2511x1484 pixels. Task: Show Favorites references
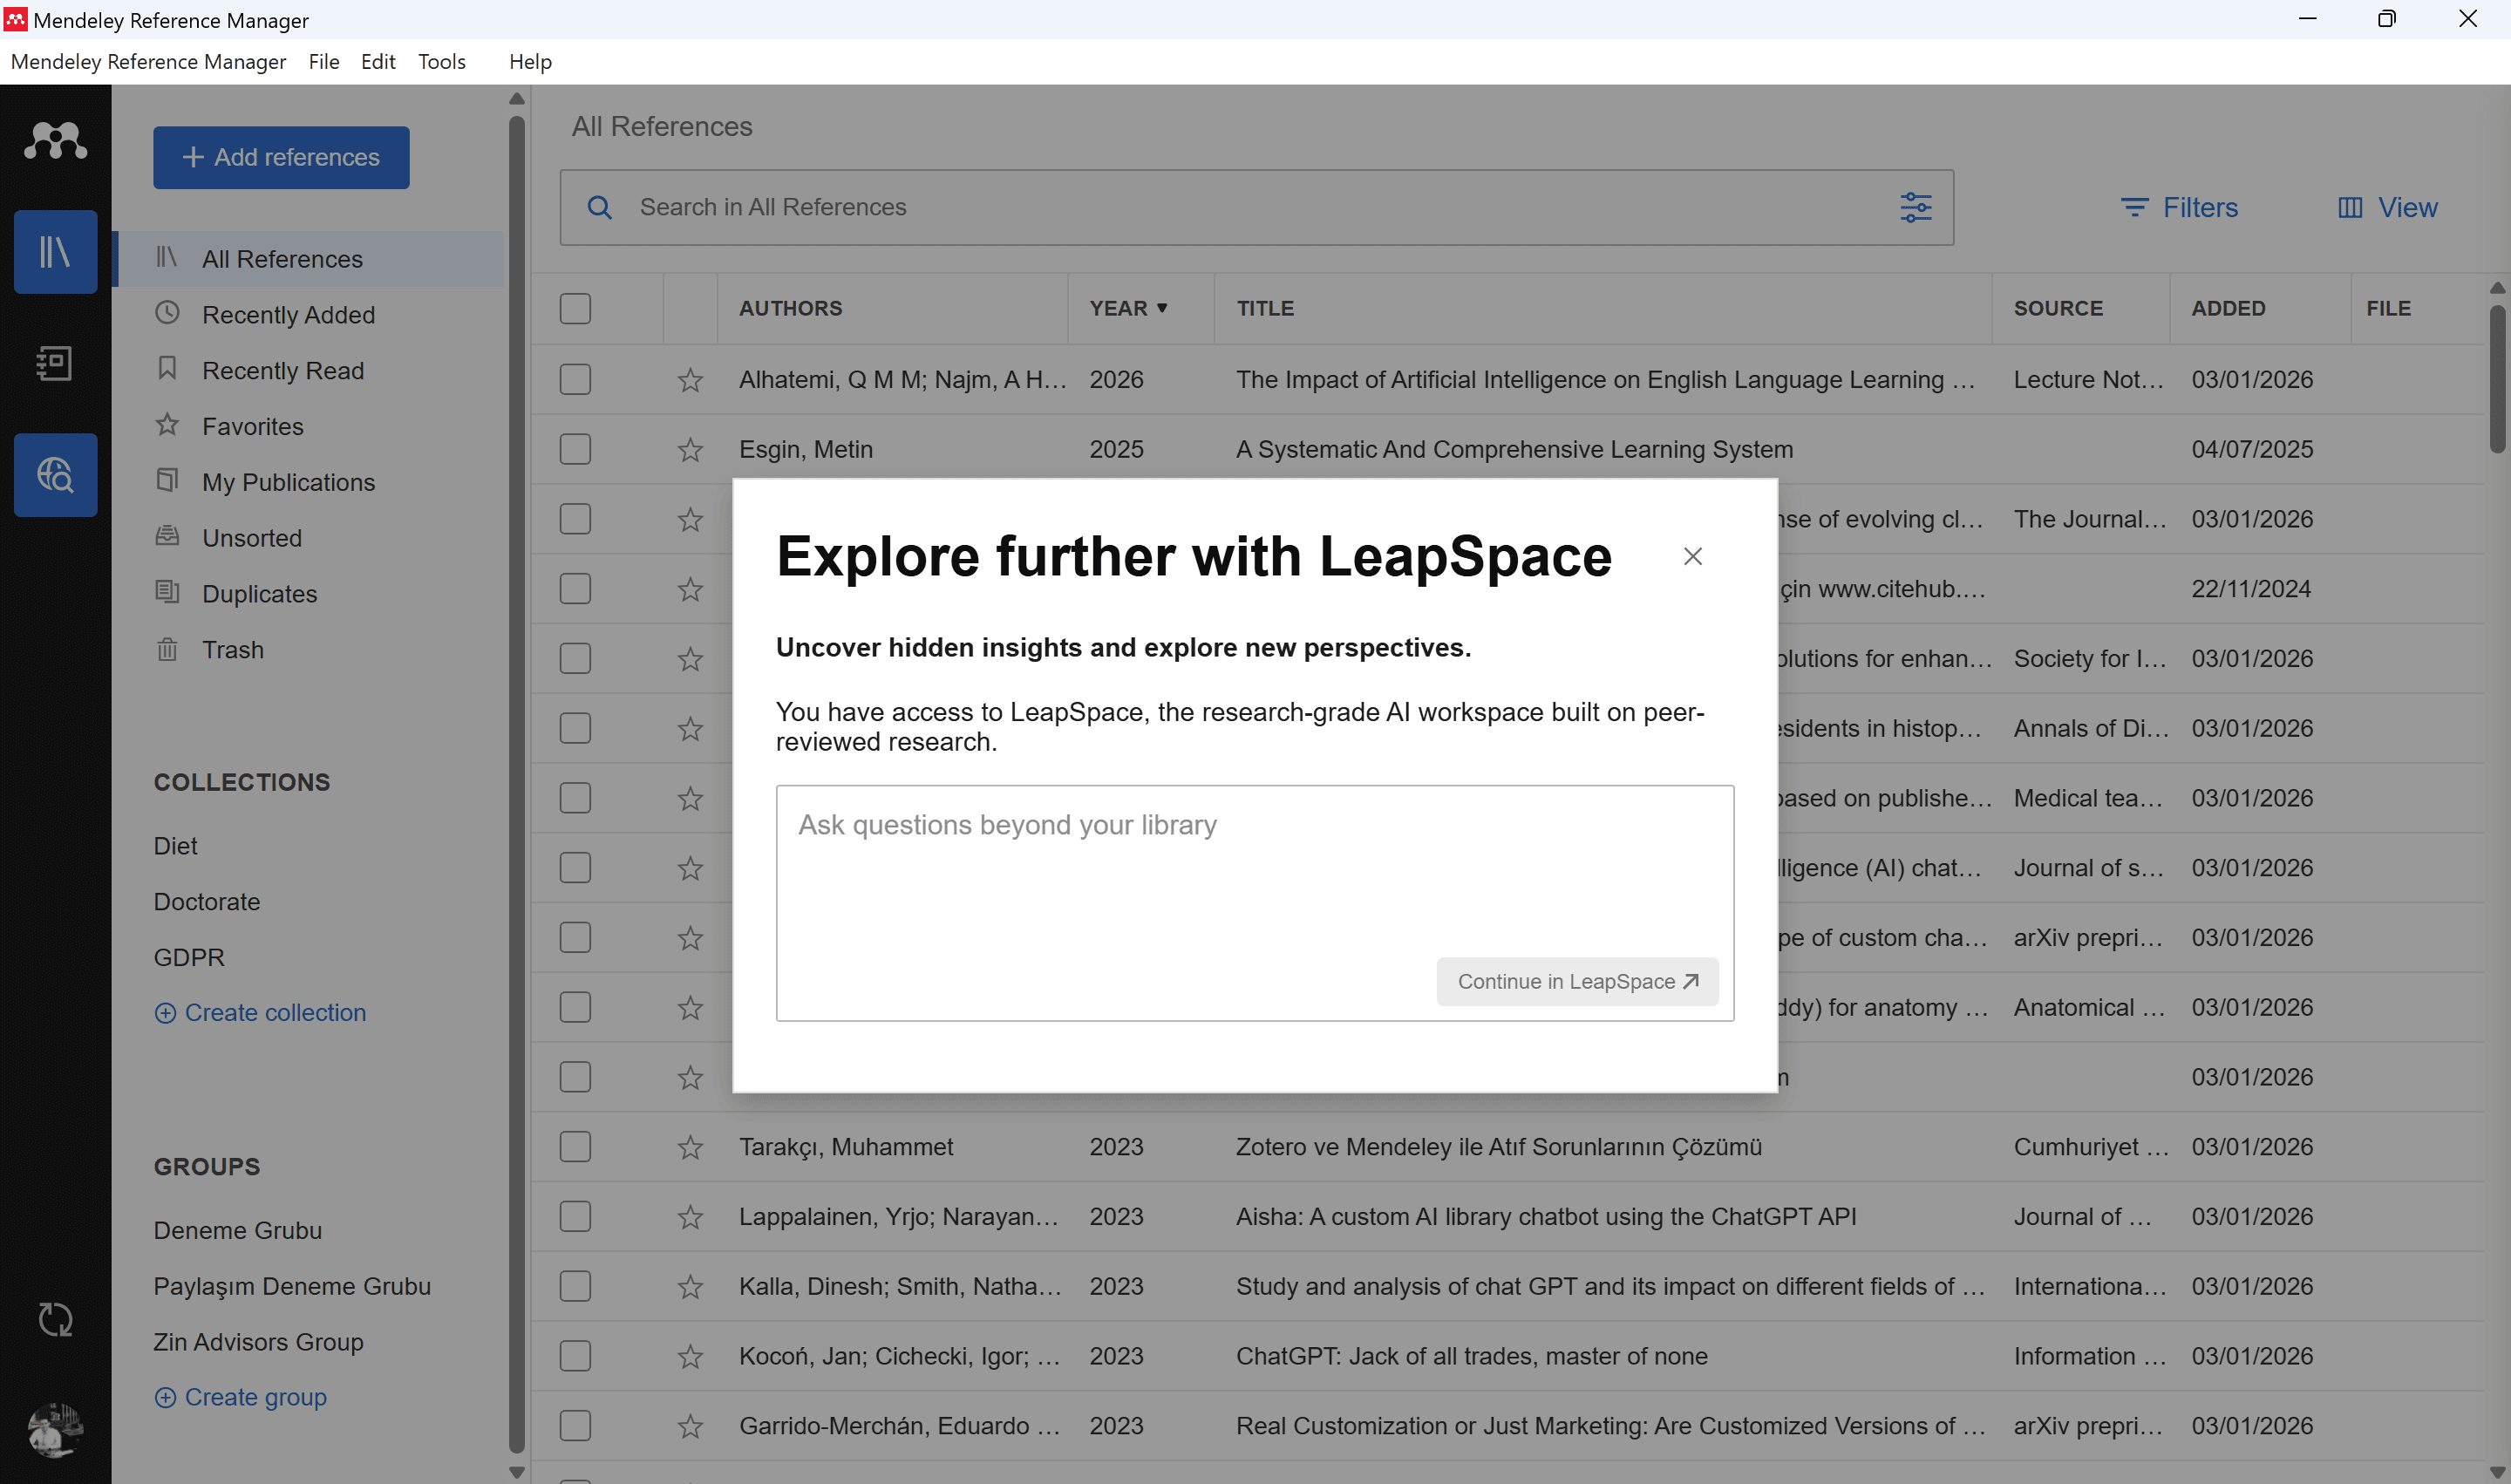pos(252,427)
